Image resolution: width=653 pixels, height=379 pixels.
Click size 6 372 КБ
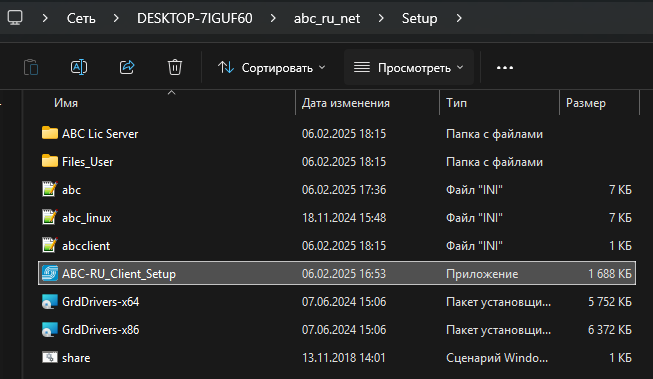point(610,329)
